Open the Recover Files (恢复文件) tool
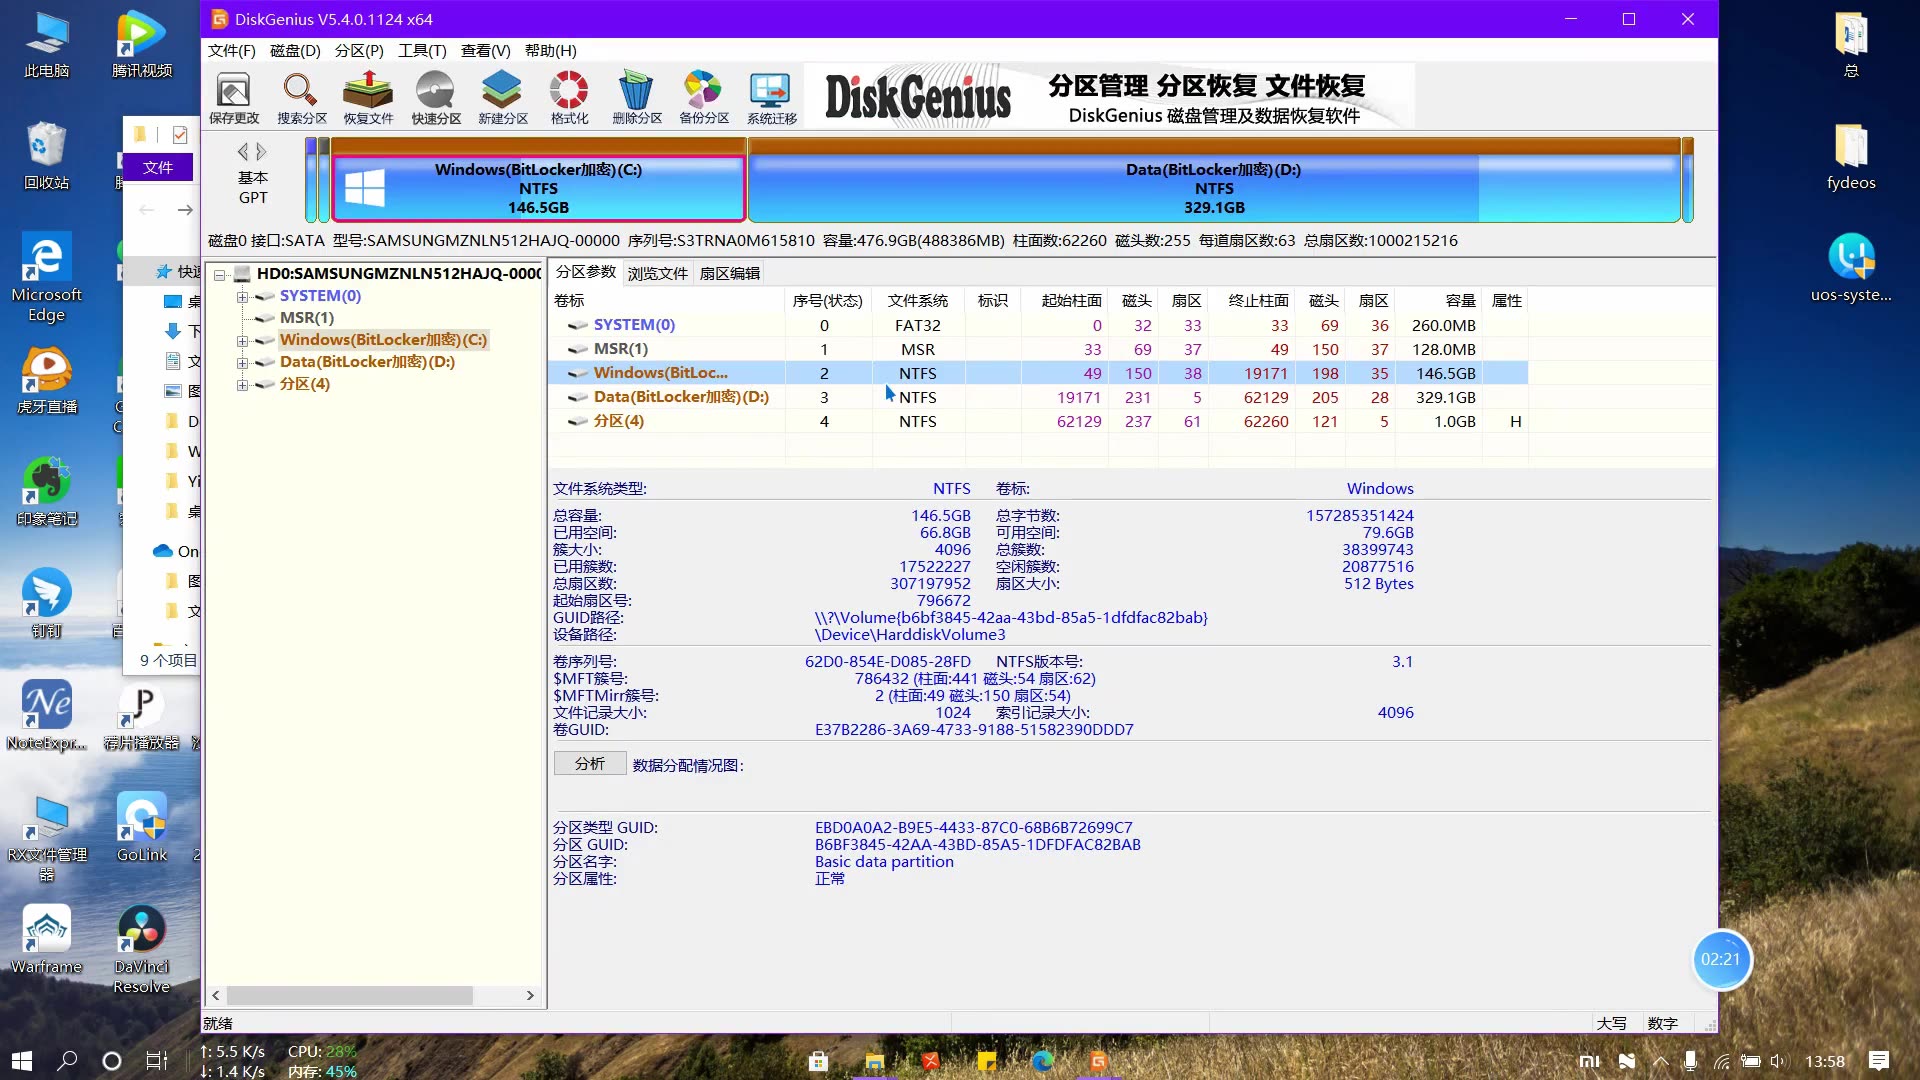 pos(368,98)
